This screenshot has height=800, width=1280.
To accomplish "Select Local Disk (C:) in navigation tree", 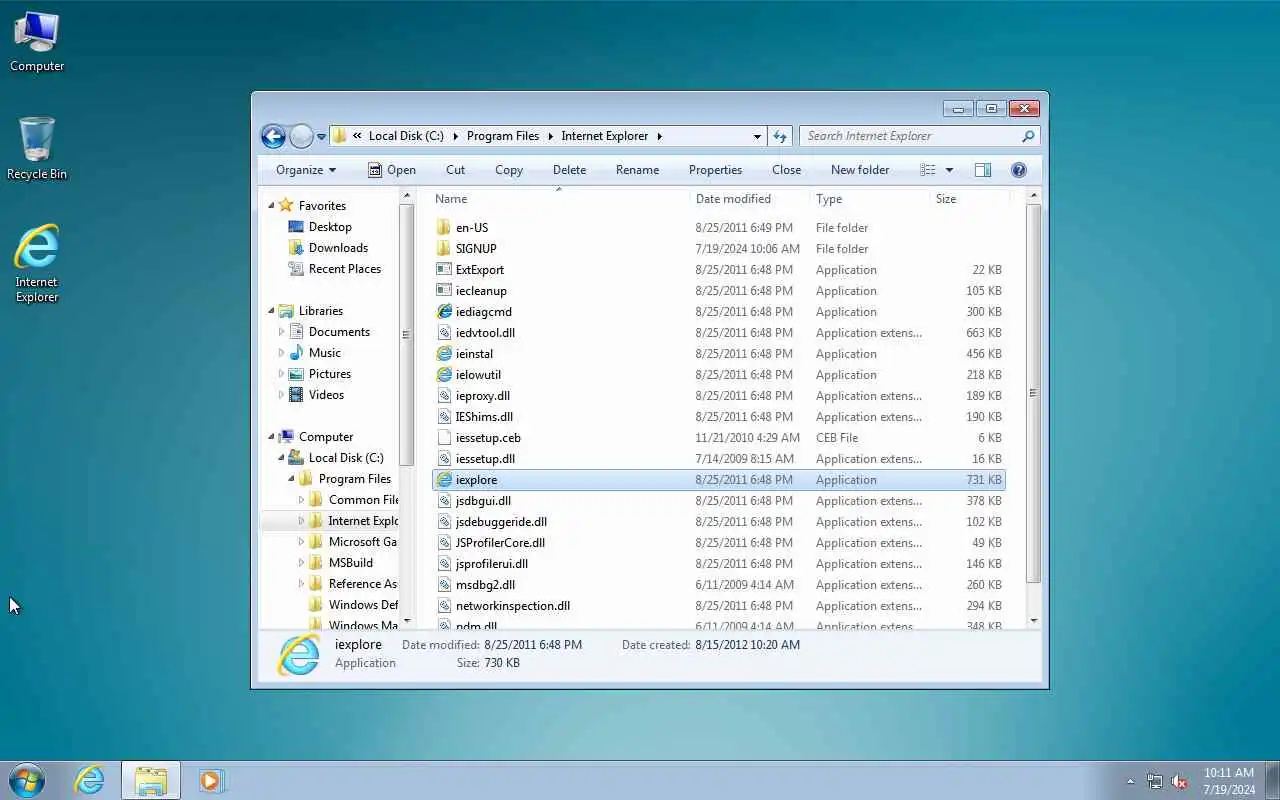I will [x=346, y=458].
